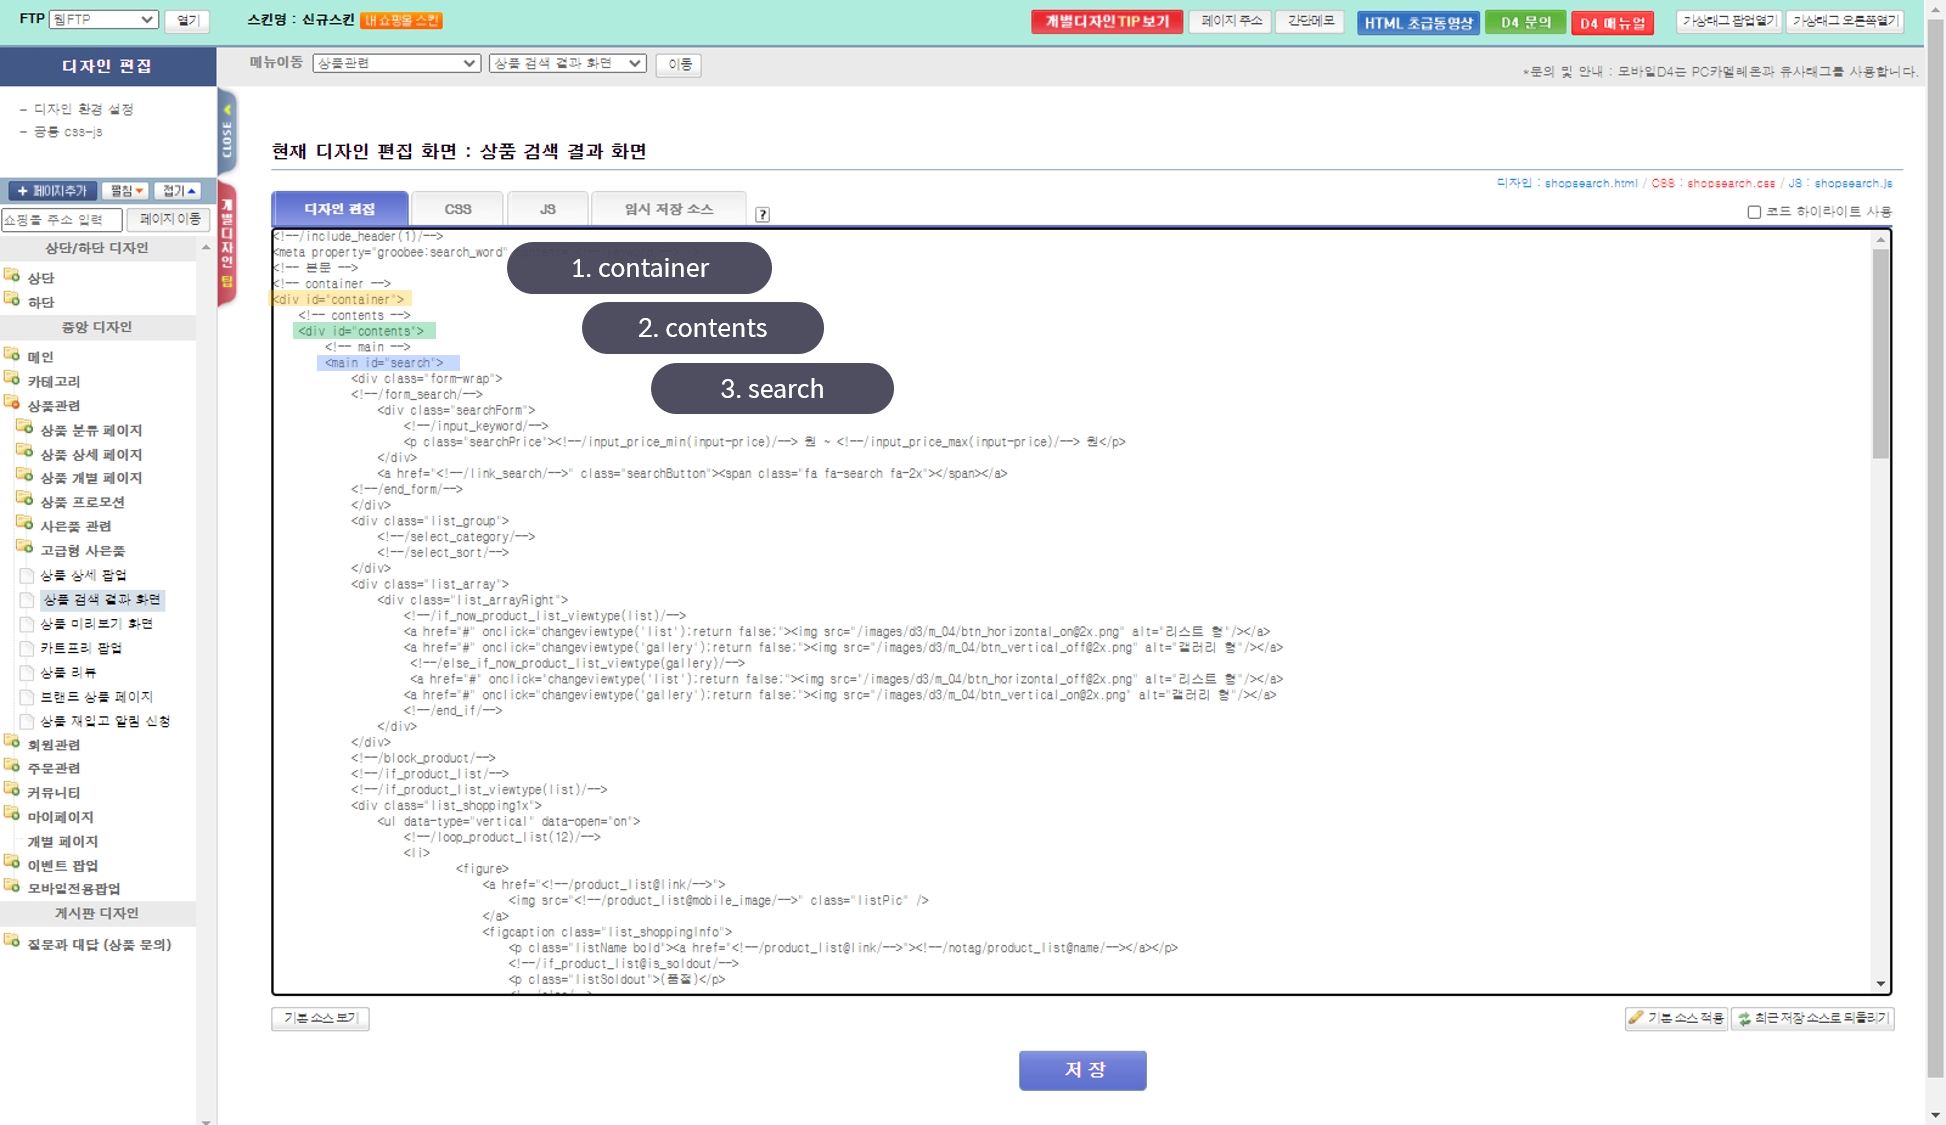1946x1125 pixels.
Task: Click the blue 저장 button
Action: click(x=1082, y=1070)
